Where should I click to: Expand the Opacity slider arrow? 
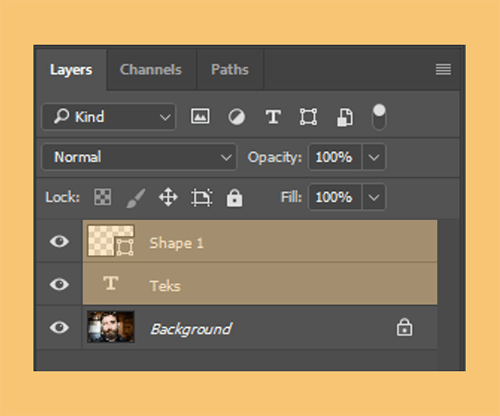(x=374, y=157)
